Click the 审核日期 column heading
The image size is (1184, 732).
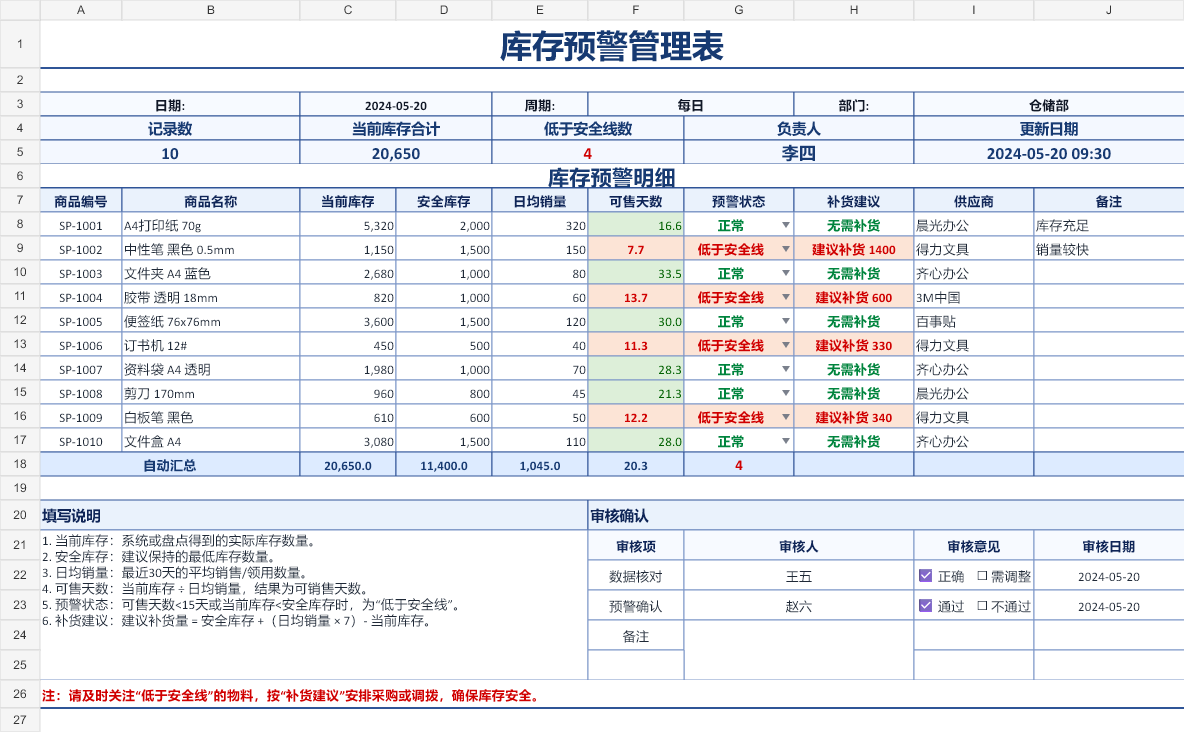pos(1108,546)
